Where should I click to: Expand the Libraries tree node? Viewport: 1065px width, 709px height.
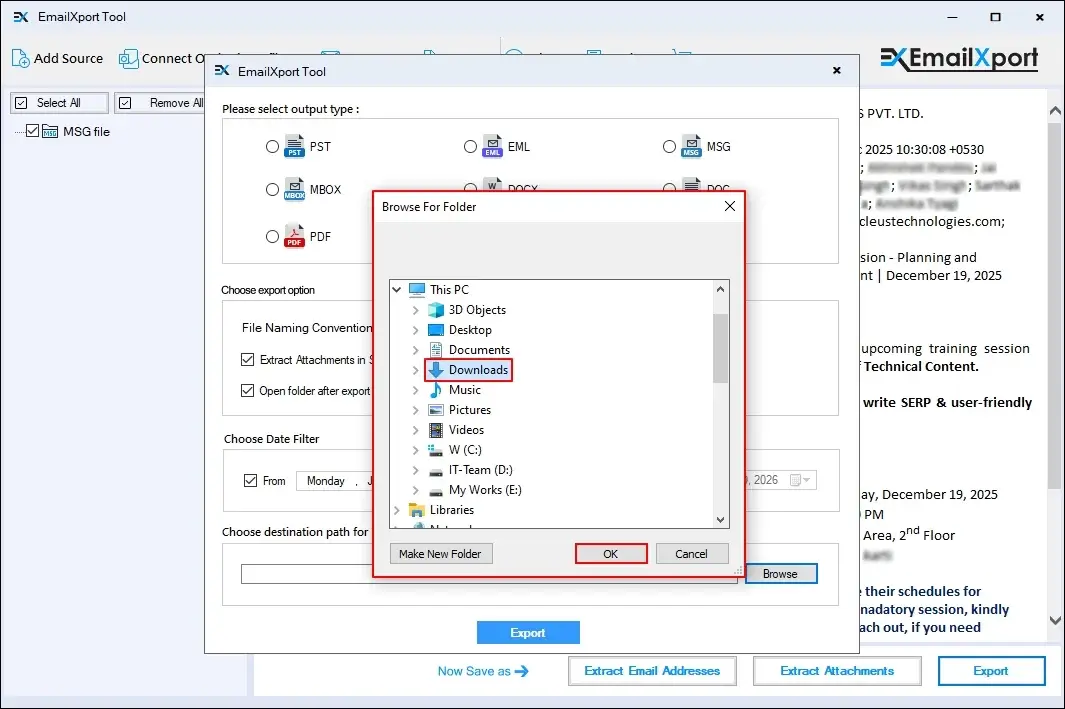[397, 510]
